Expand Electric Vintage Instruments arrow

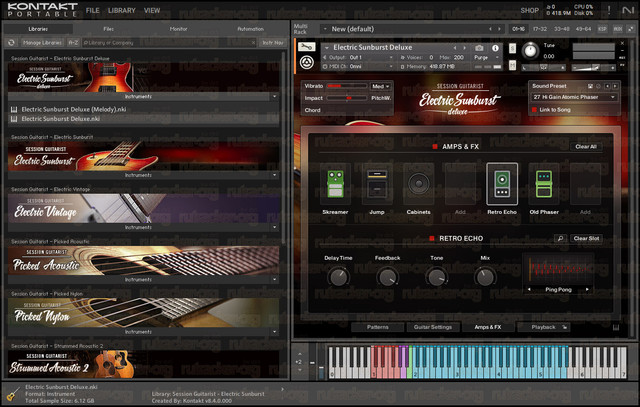274,227
